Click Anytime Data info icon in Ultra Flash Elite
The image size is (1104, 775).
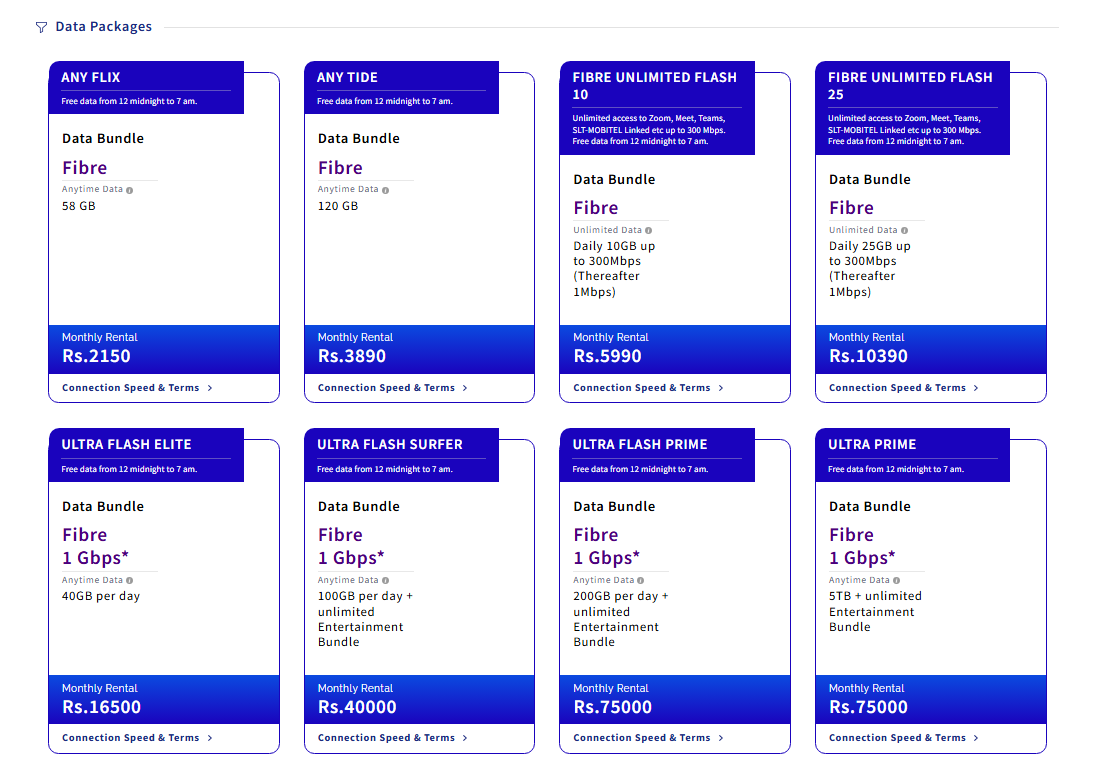pyautogui.click(x=130, y=581)
